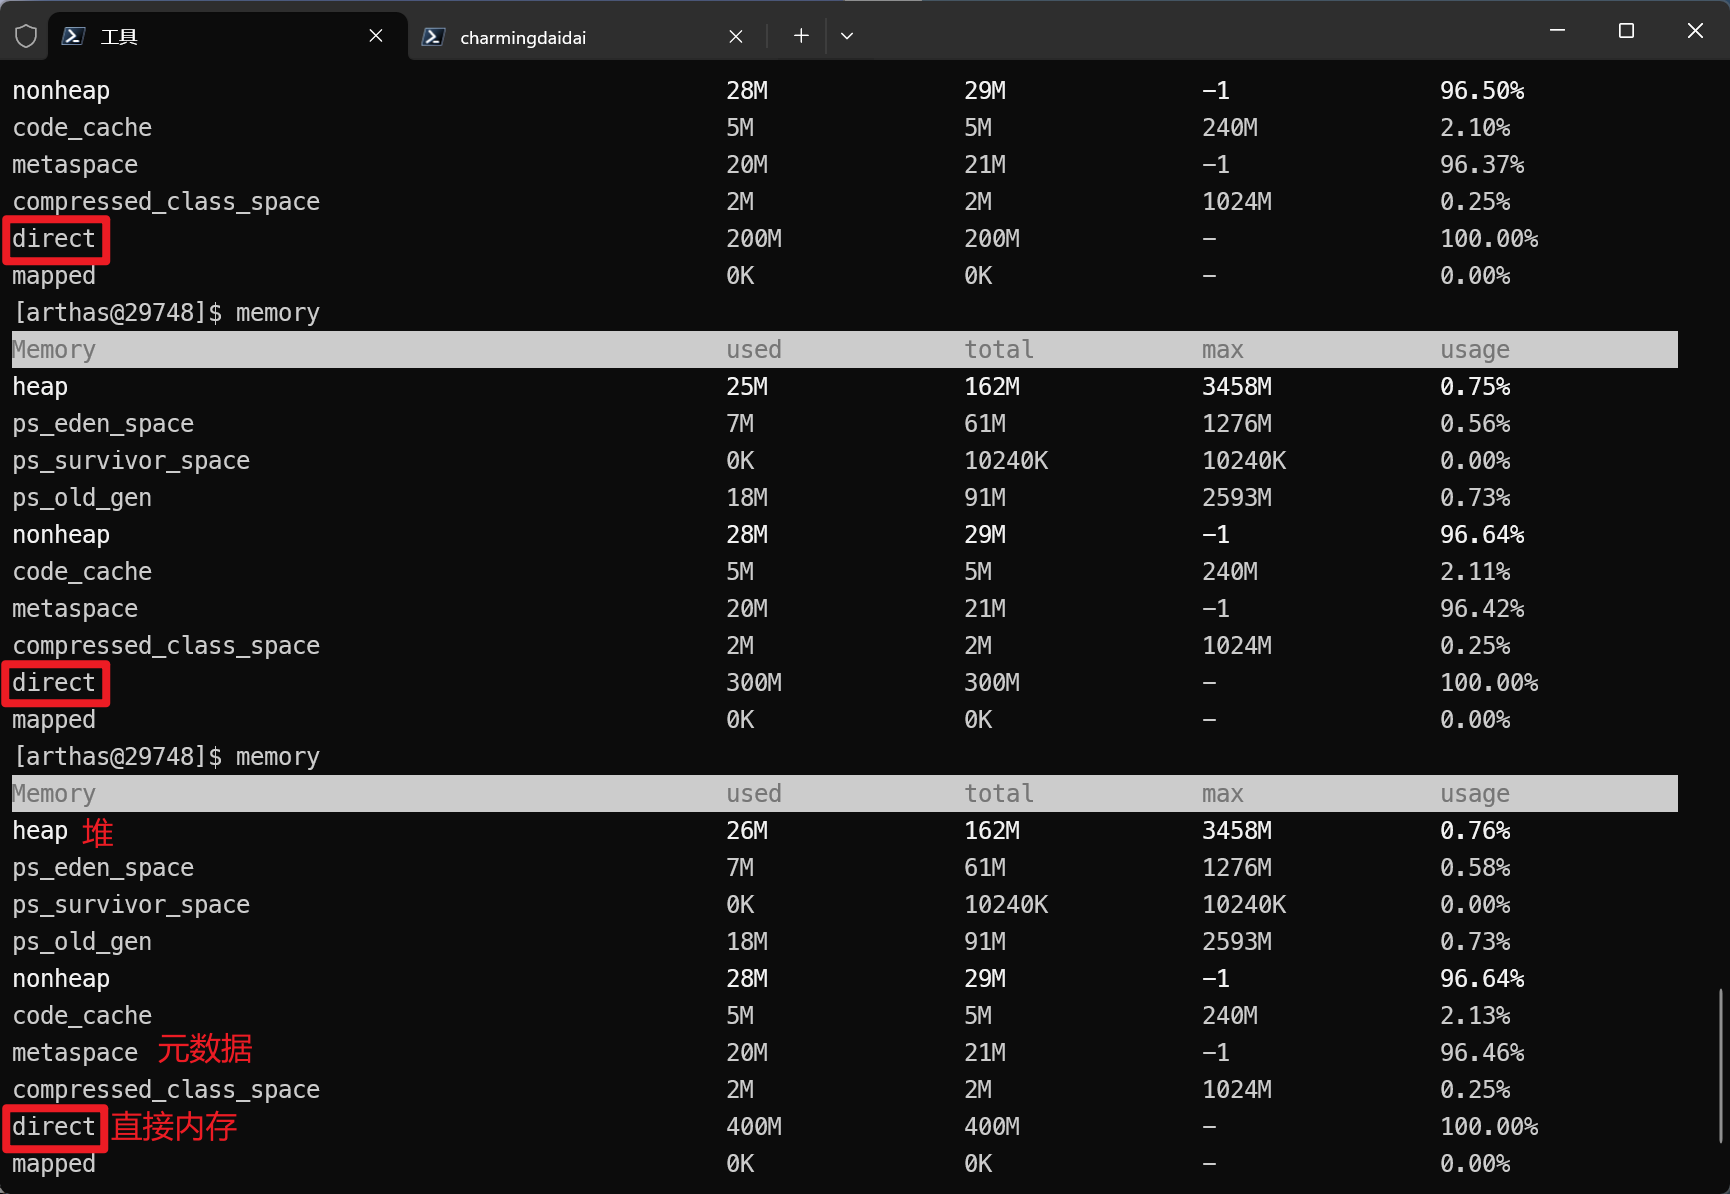
Task: Click the 96.50% nonheap usage value
Action: [1481, 91]
